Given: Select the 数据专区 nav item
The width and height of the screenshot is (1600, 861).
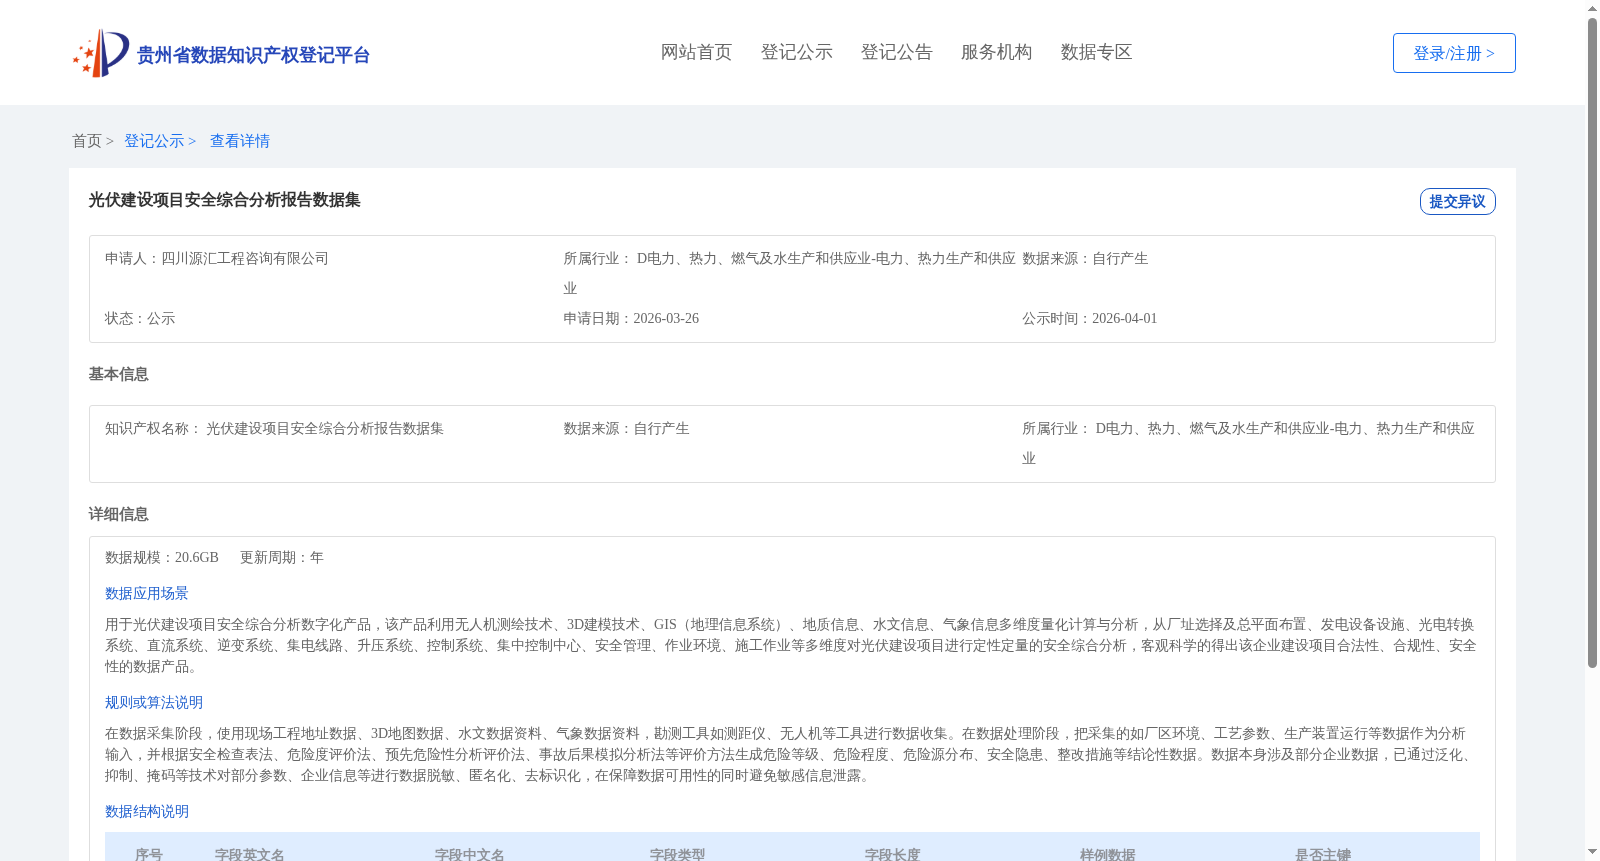Looking at the screenshot, I should 1096,52.
